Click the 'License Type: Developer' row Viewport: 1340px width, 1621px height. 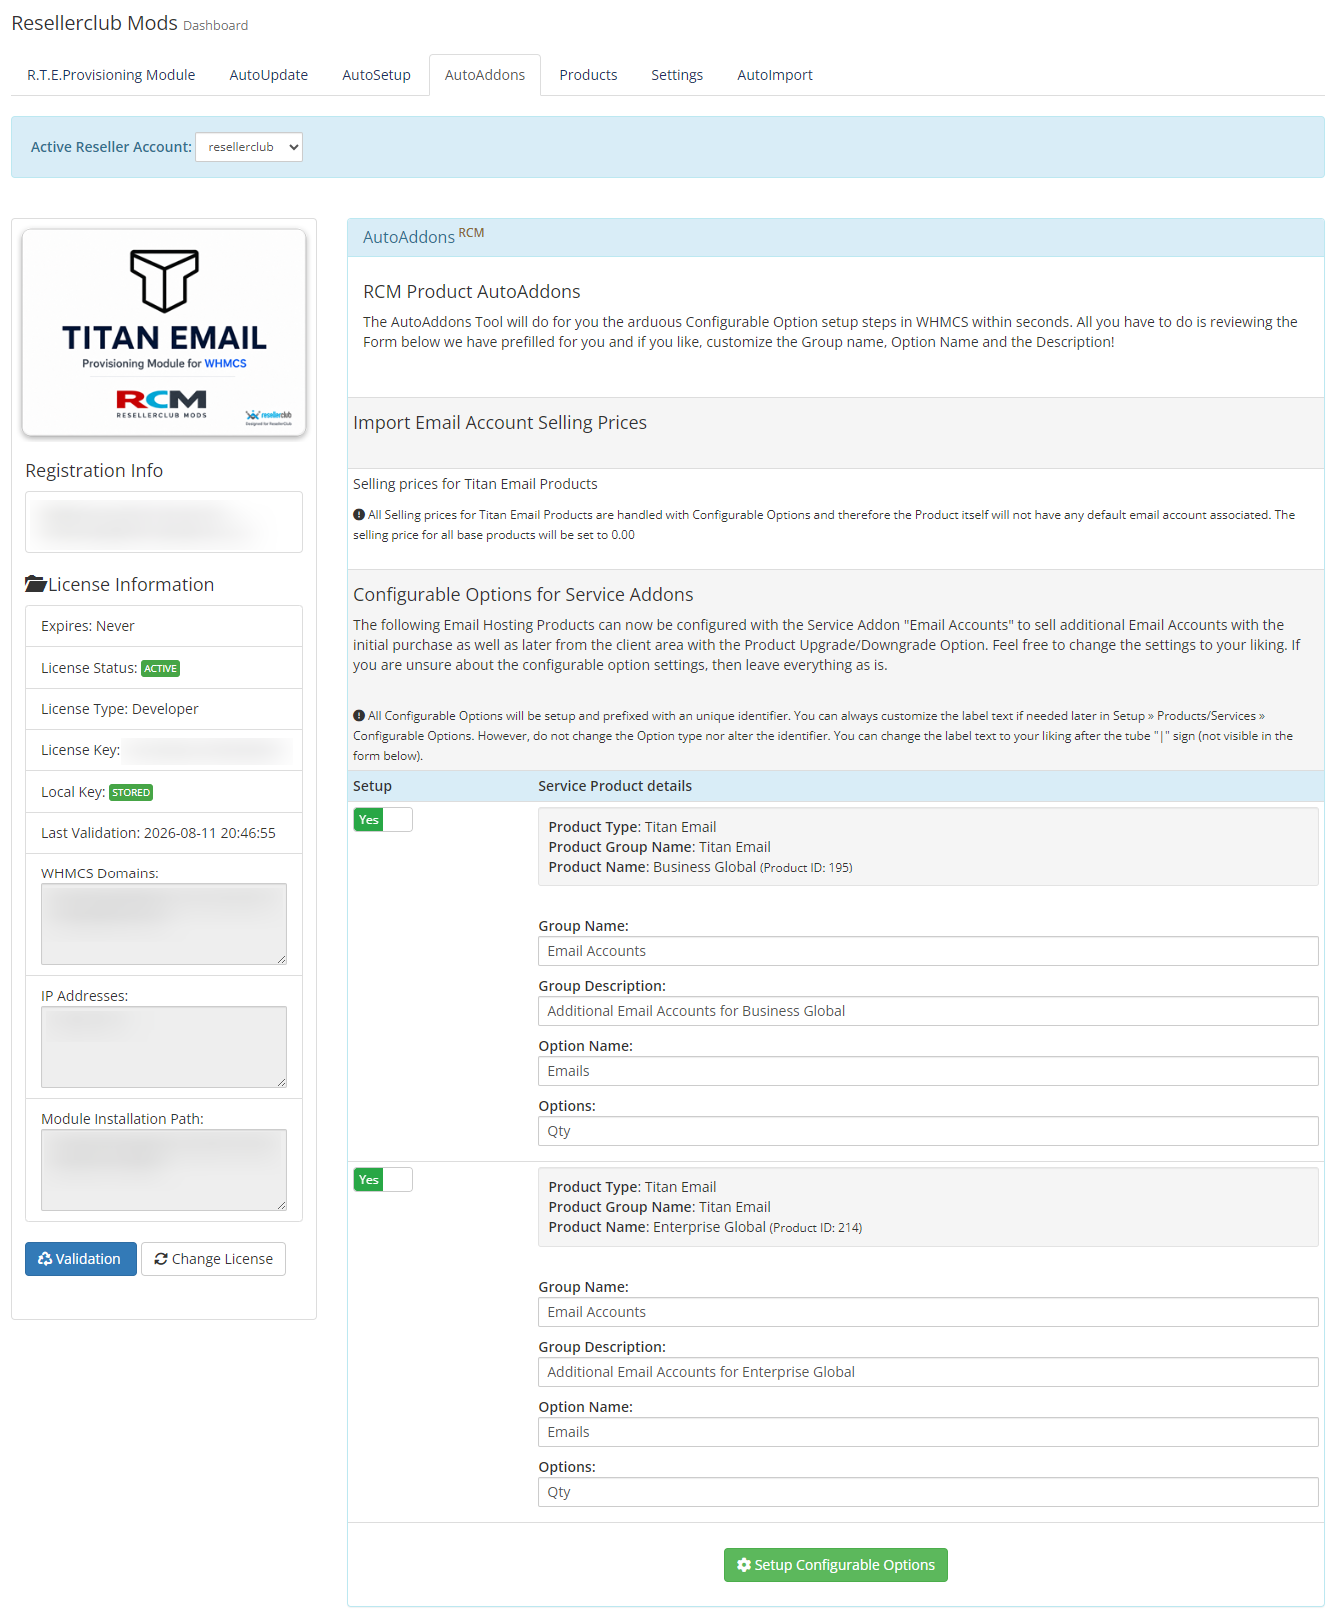[x=164, y=709]
